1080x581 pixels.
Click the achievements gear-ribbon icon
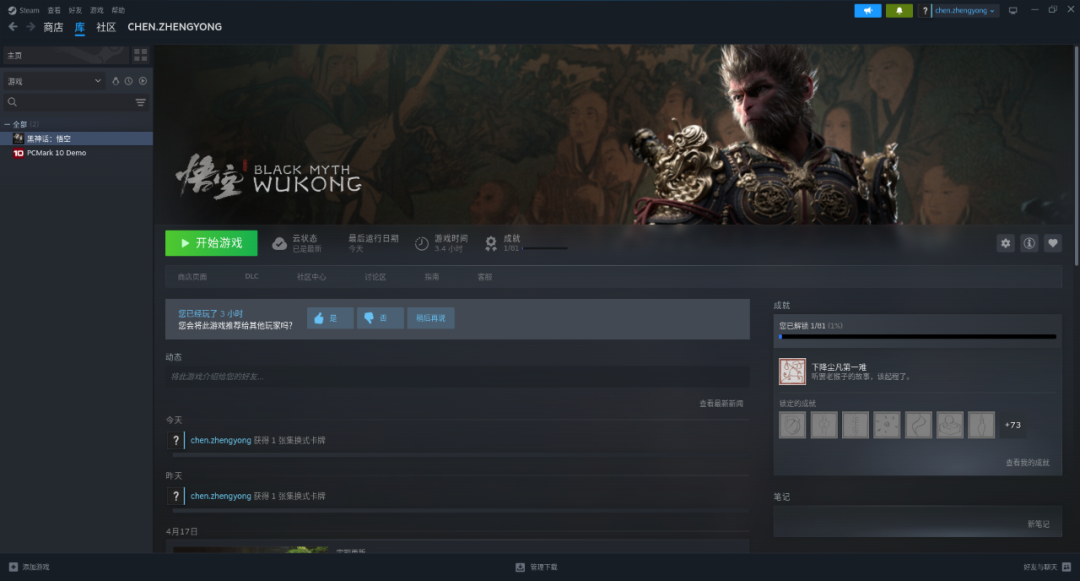tap(490, 244)
